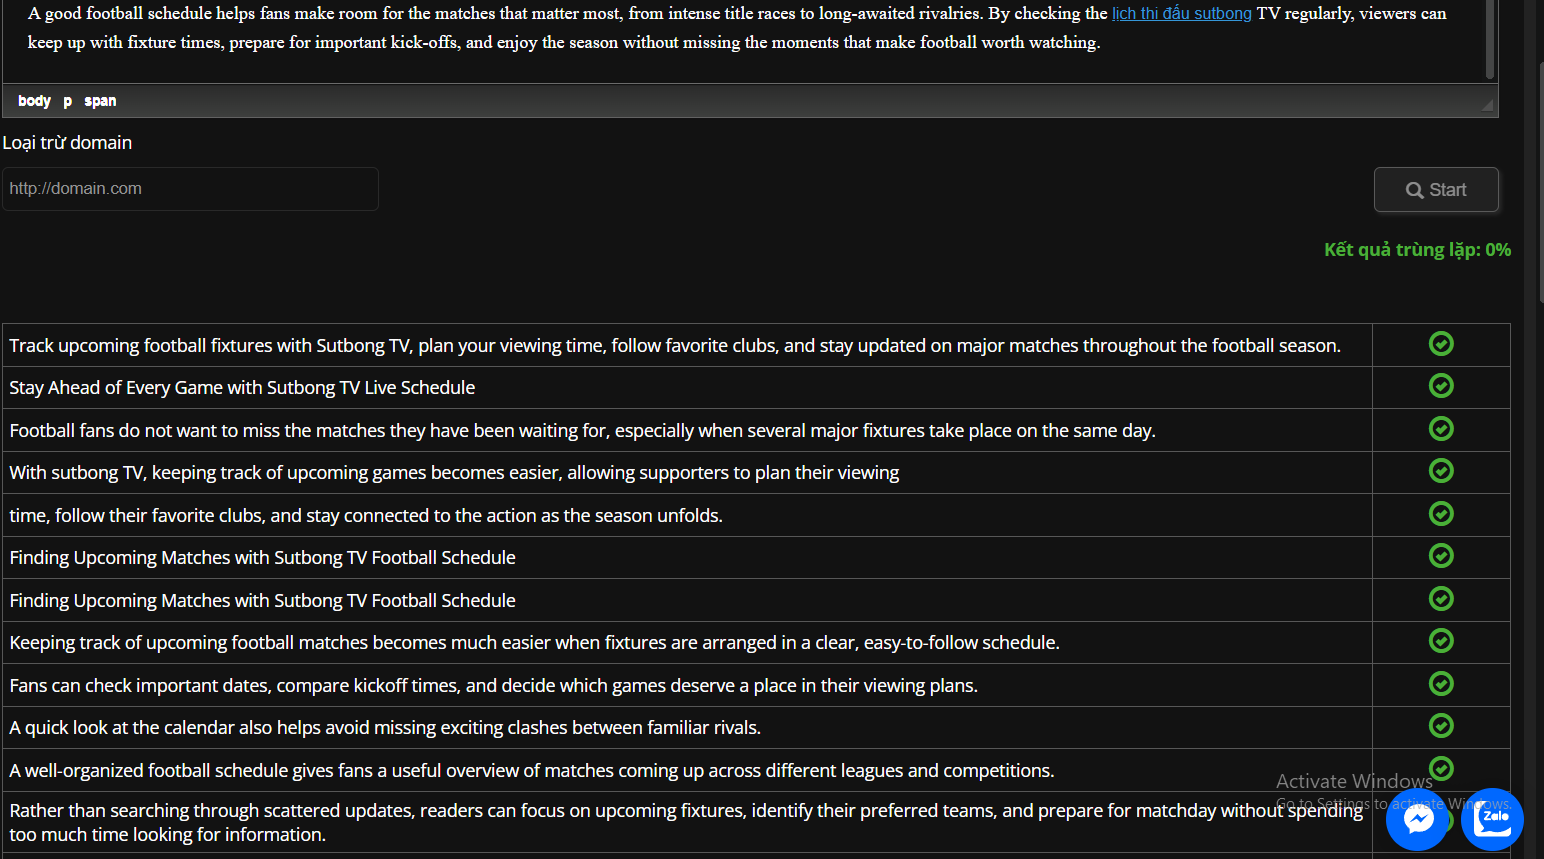1544x859 pixels.
Task: Click the Start search button
Action: pyautogui.click(x=1436, y=190)
